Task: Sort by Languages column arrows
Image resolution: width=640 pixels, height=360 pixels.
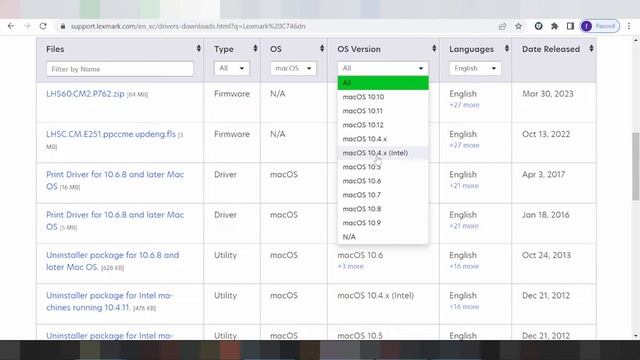Action: coord(507,49)
